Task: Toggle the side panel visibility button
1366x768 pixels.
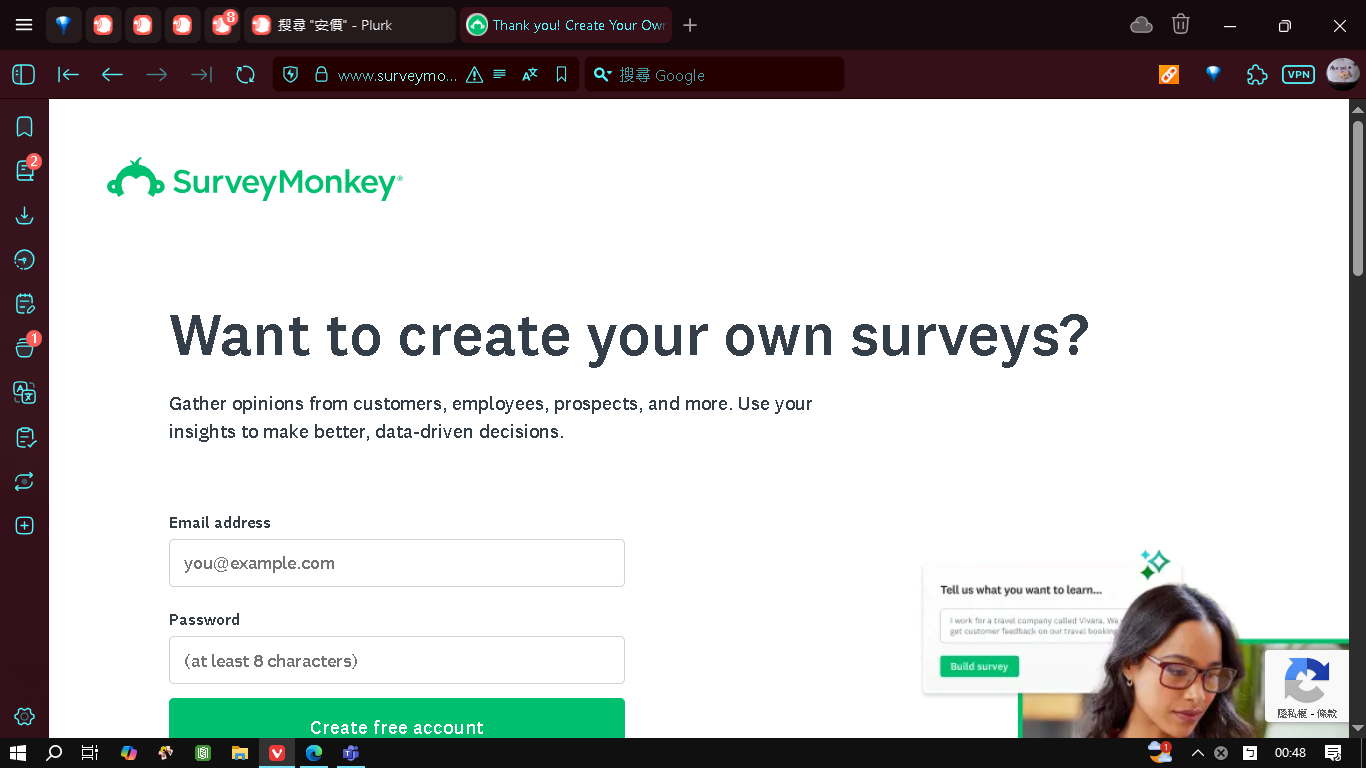Action: [24, 74]
